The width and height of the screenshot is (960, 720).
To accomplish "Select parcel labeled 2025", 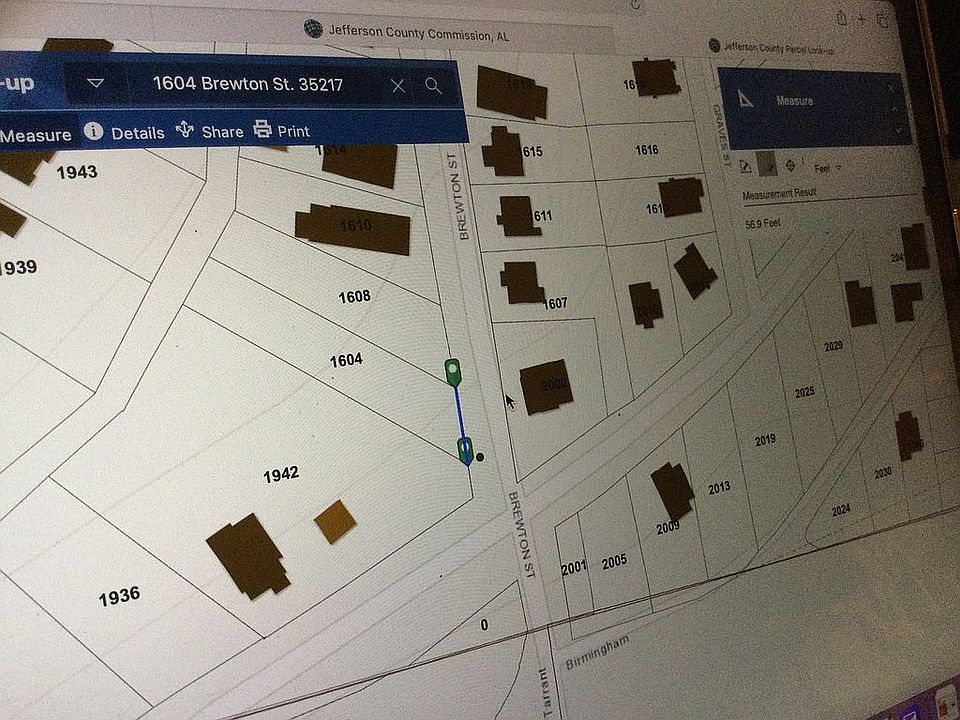I will pyautogui.click(x=804, y=392).
